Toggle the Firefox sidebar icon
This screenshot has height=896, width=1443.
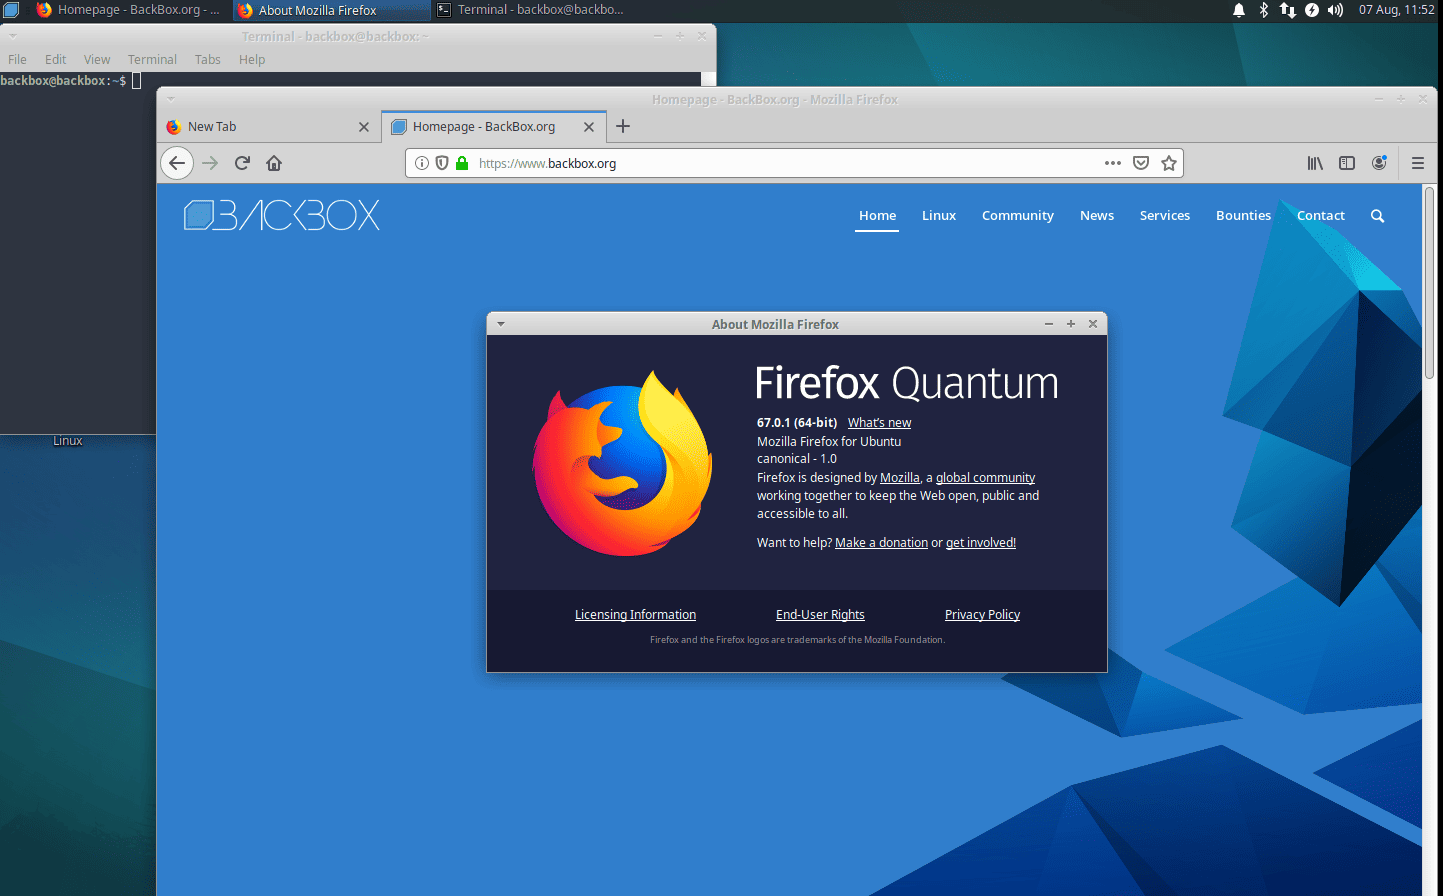(1347, 163)
